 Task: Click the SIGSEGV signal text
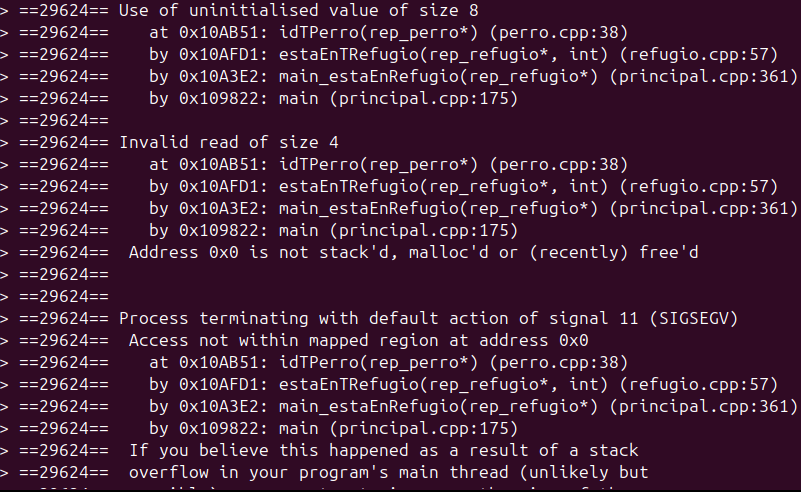(x=694, y=319)
